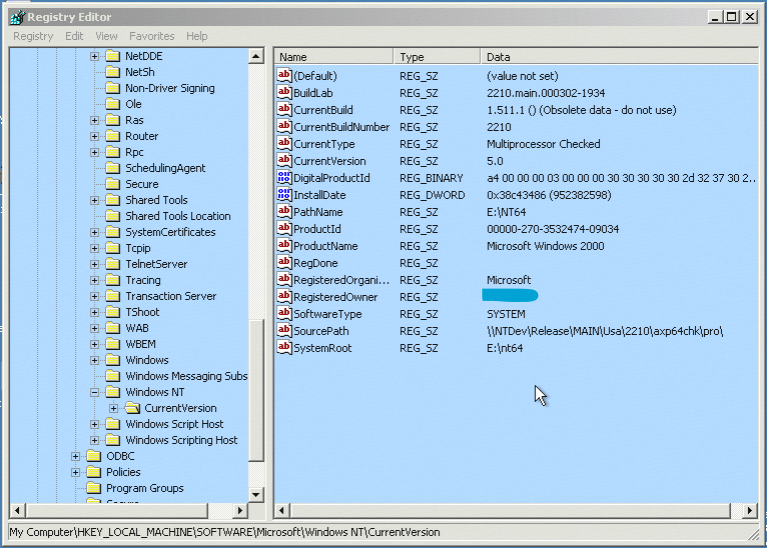Click the Policies folder icon
Viewport: 767px width, 548px height.
tap(94, 472)
